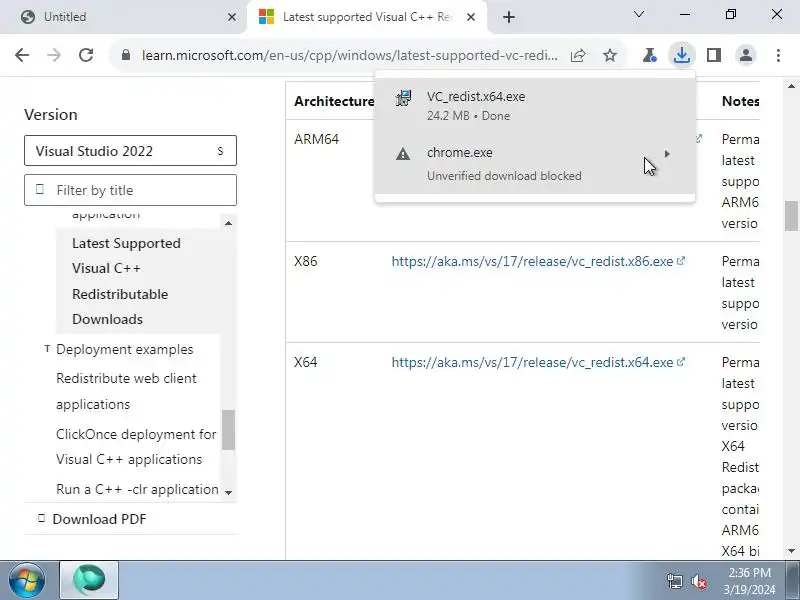Share this page icon in address bar

pyautogui.click(x=578, y=55)
